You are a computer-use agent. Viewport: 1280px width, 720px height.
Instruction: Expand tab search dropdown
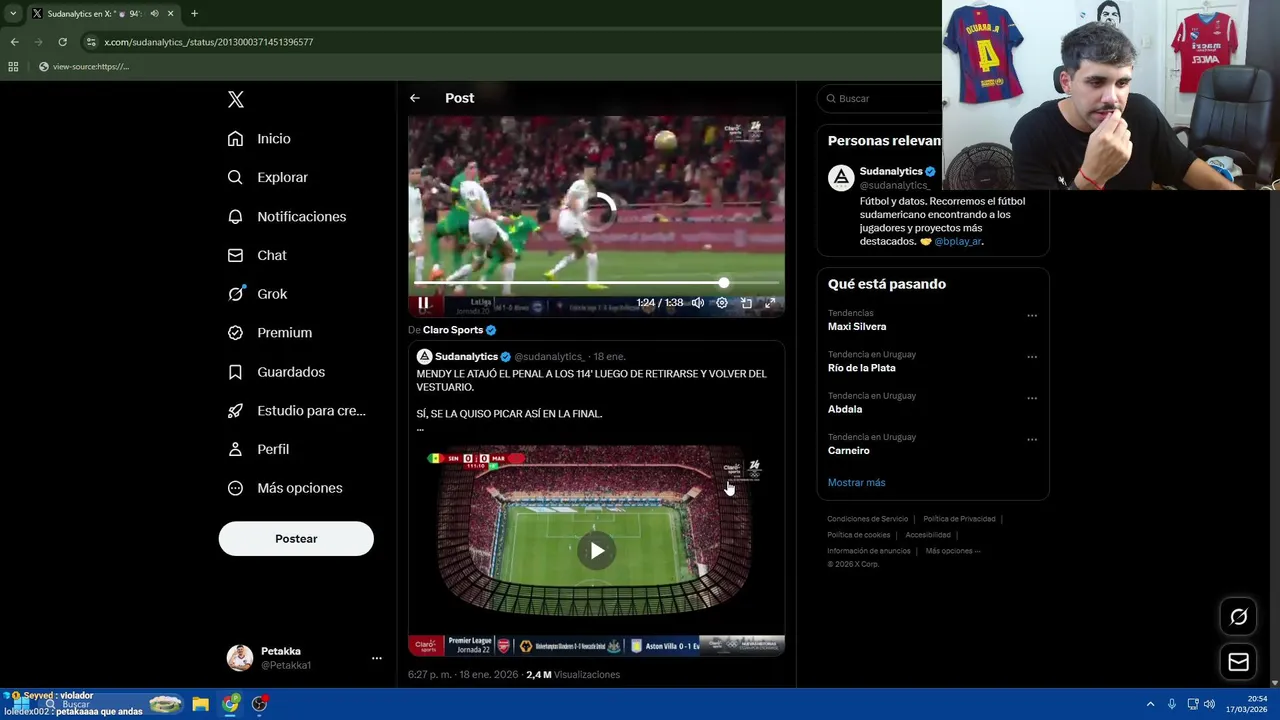[x=13, y=14]
